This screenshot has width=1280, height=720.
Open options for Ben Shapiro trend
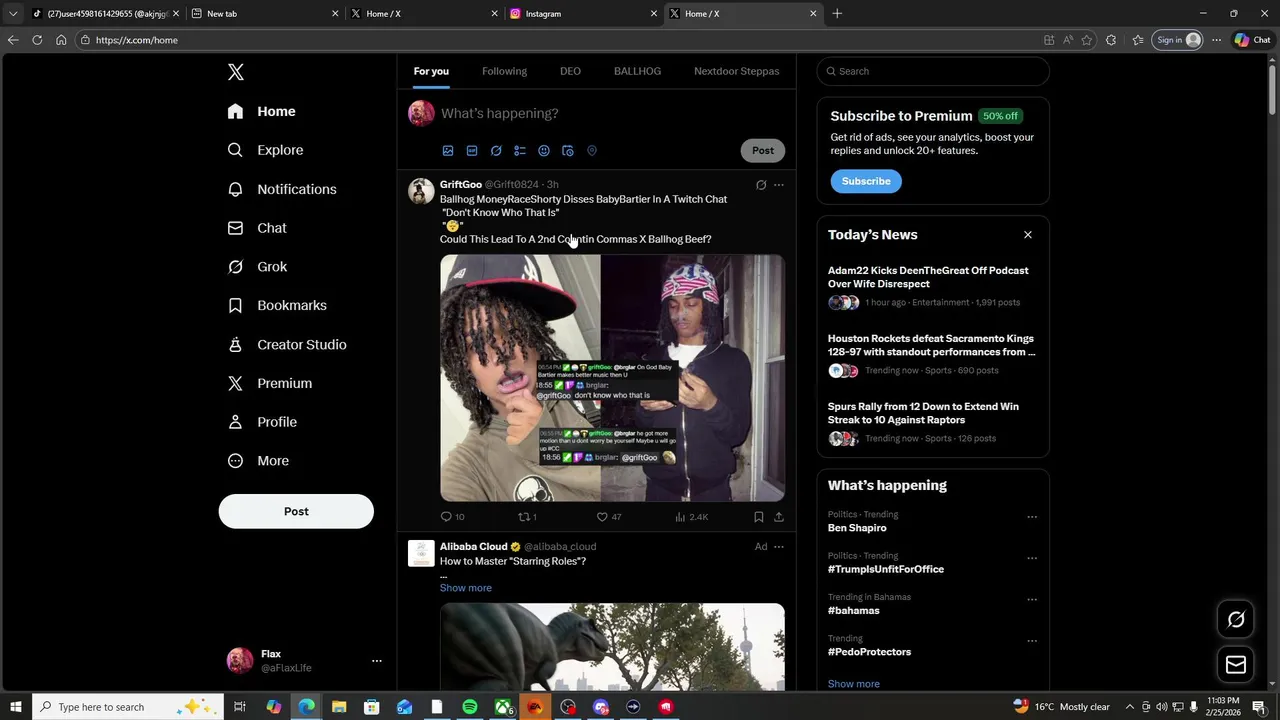pos(1032,517)
